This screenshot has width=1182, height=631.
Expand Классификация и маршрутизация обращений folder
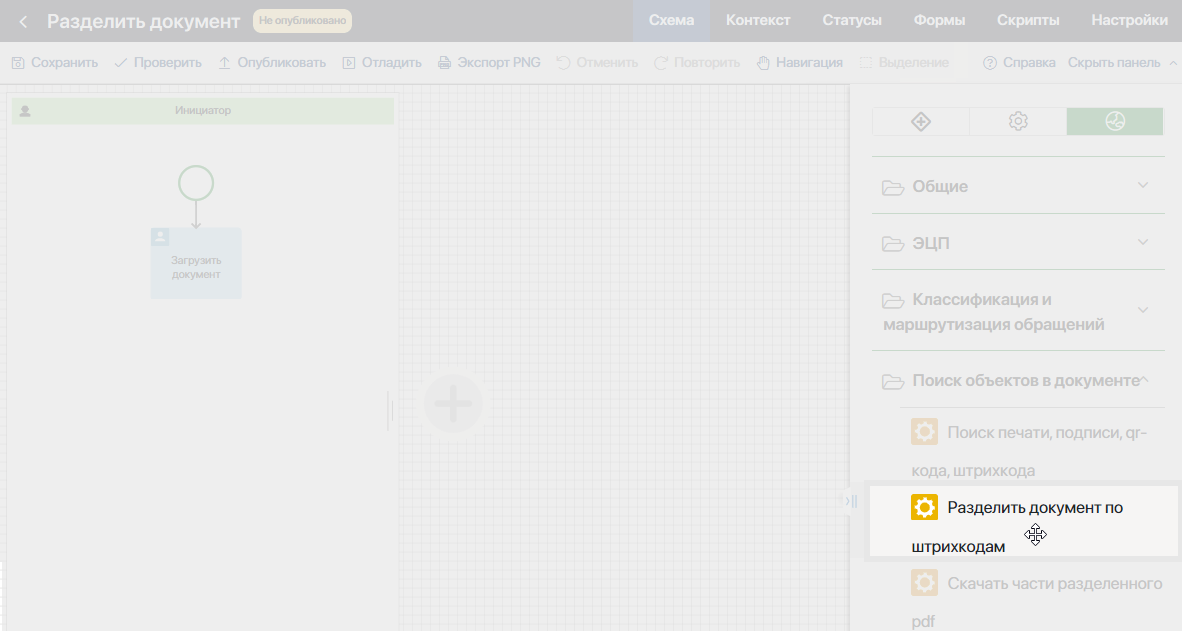pyautogui.click(x=1018, y=311)
